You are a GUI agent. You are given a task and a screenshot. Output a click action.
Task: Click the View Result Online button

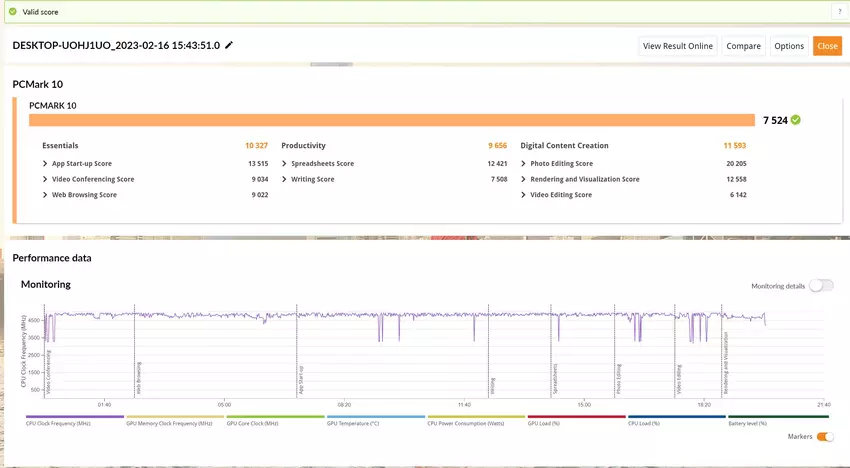pos(678,46)
